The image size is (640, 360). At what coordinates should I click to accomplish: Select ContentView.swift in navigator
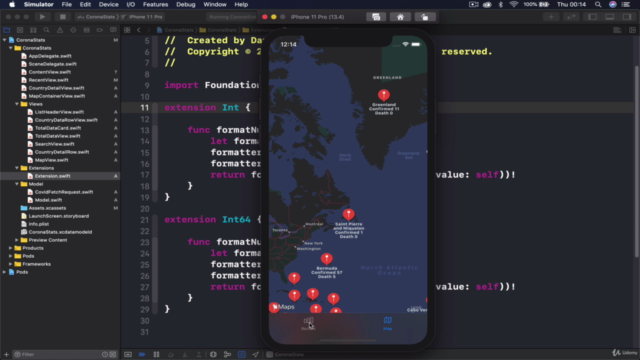[49, 72]
